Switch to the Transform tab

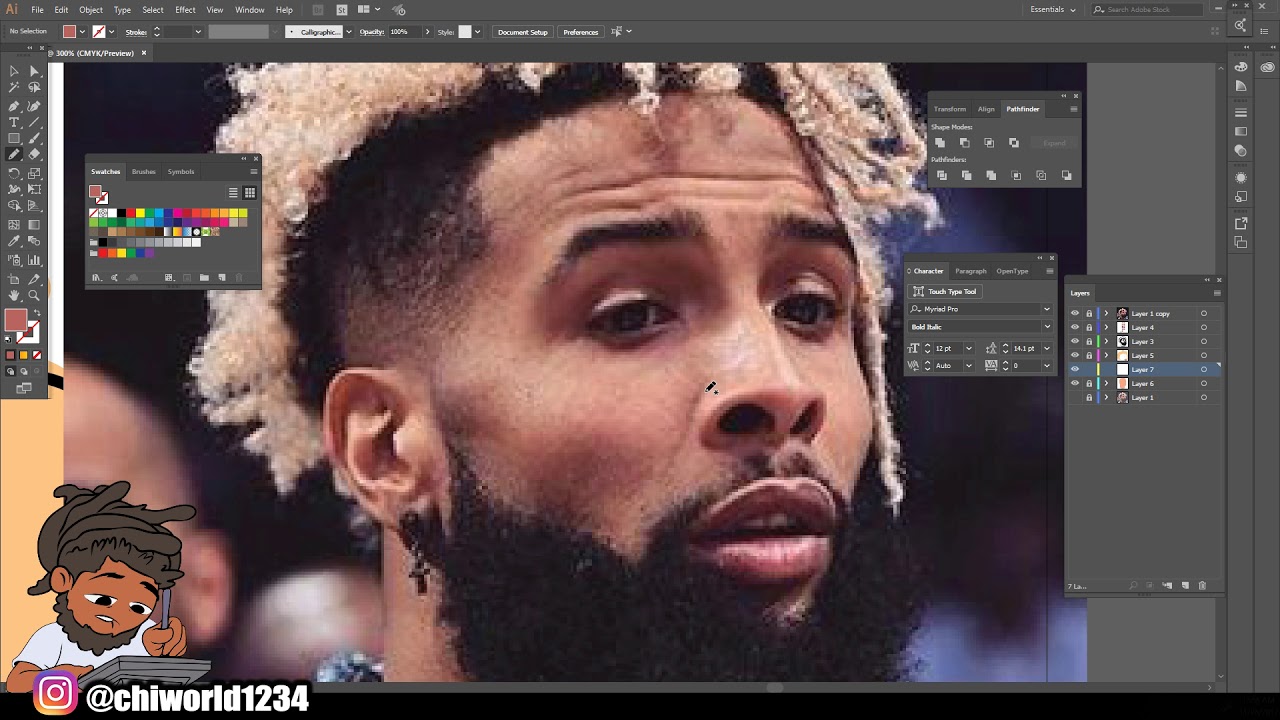(950, 109)
